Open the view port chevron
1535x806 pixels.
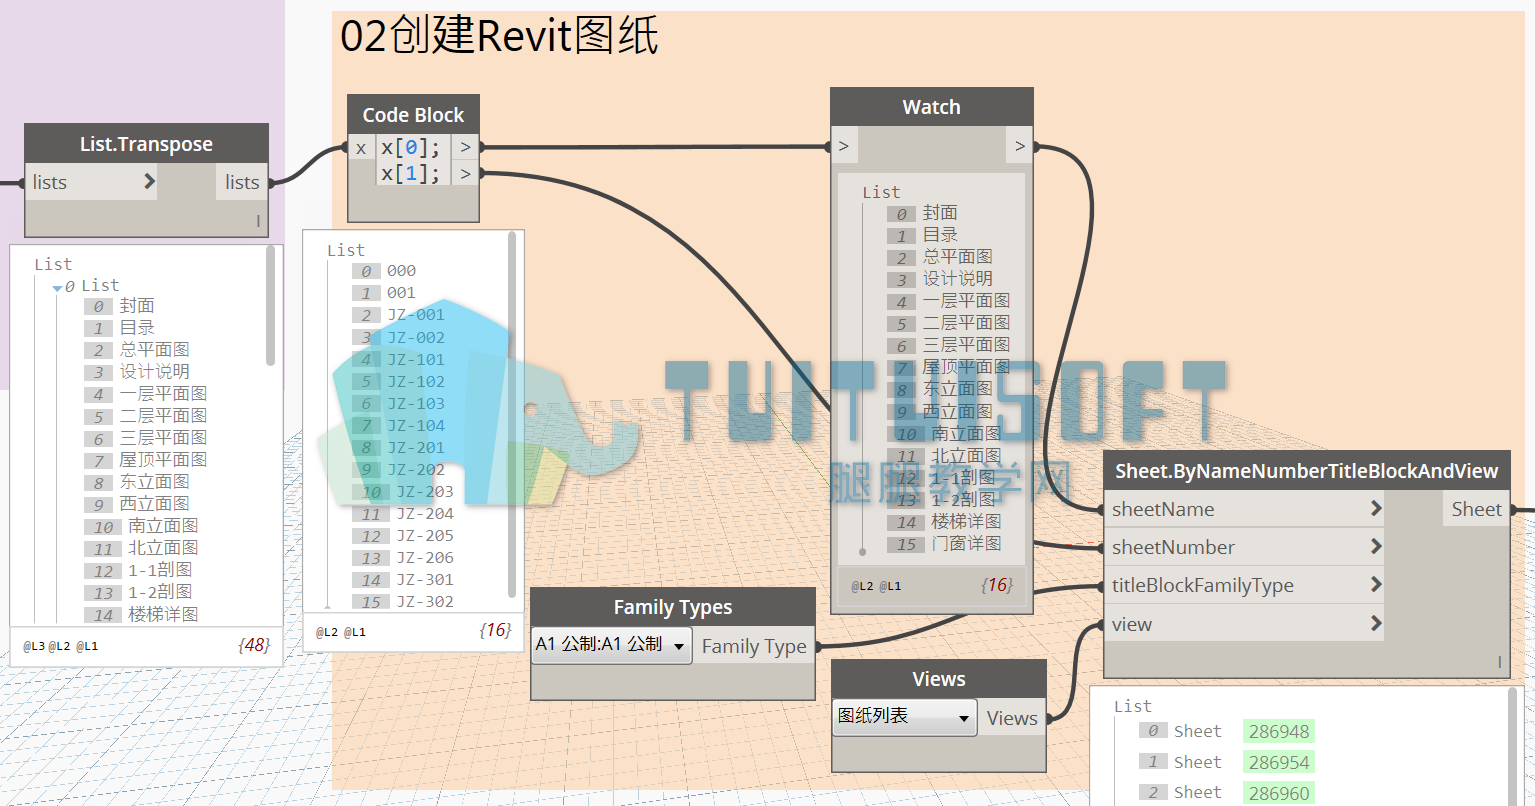[x=1376, y=623]
